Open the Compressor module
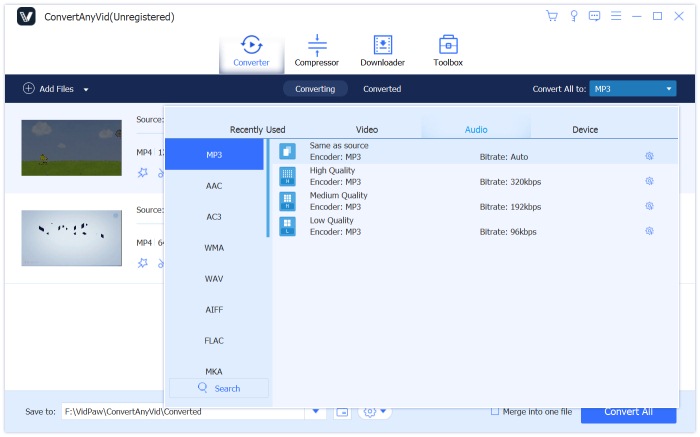 pyautogui.click(x=317, y=51)
